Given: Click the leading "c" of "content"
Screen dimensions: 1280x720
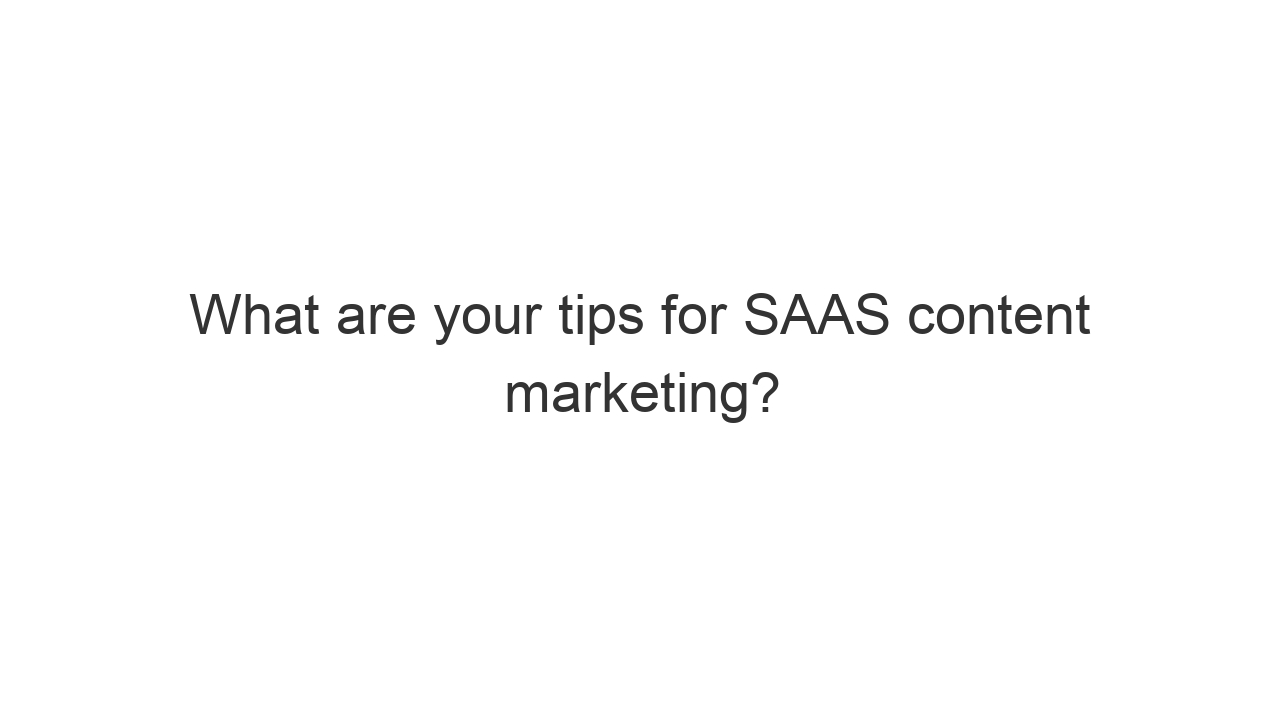Looking at the screenshot, I should [921, 318].
